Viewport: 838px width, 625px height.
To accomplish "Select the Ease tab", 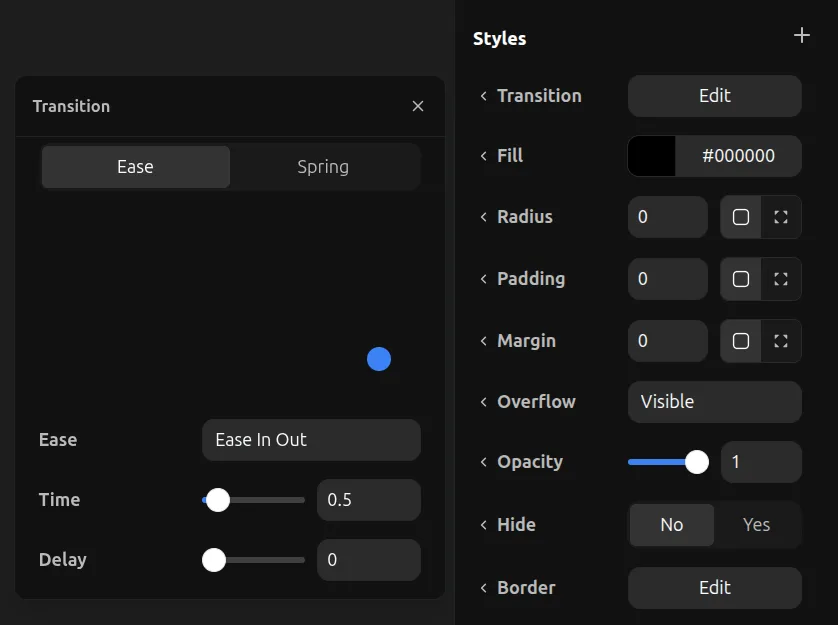I will tap(135, 167).
